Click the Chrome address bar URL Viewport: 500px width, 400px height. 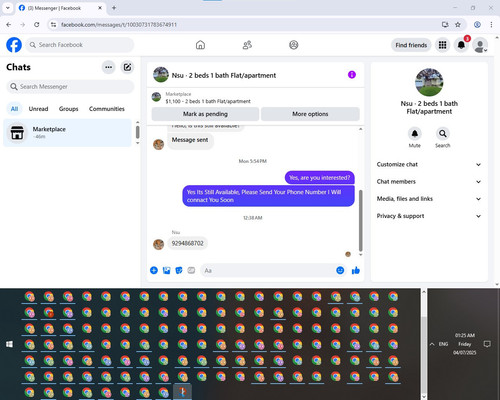coord(119,25)
